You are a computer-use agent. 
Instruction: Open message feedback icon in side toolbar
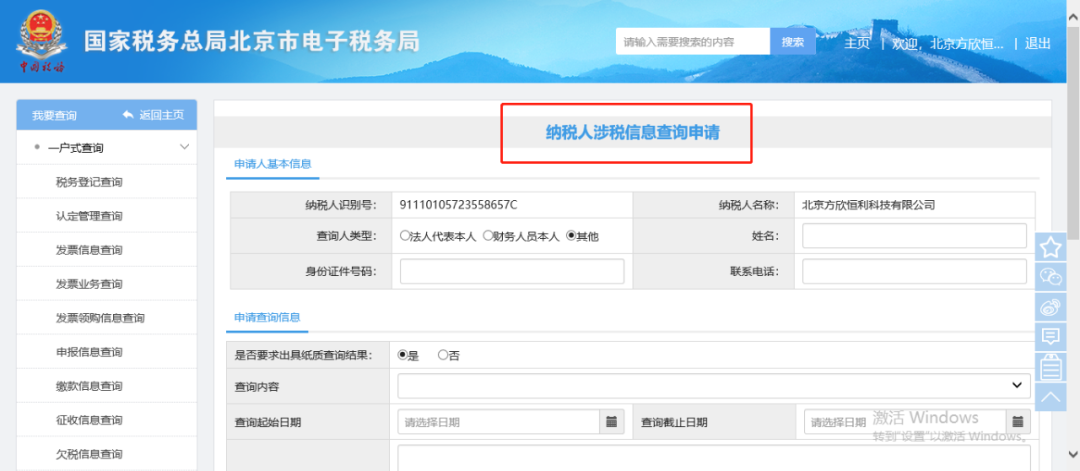click(x=1051, y=337)
